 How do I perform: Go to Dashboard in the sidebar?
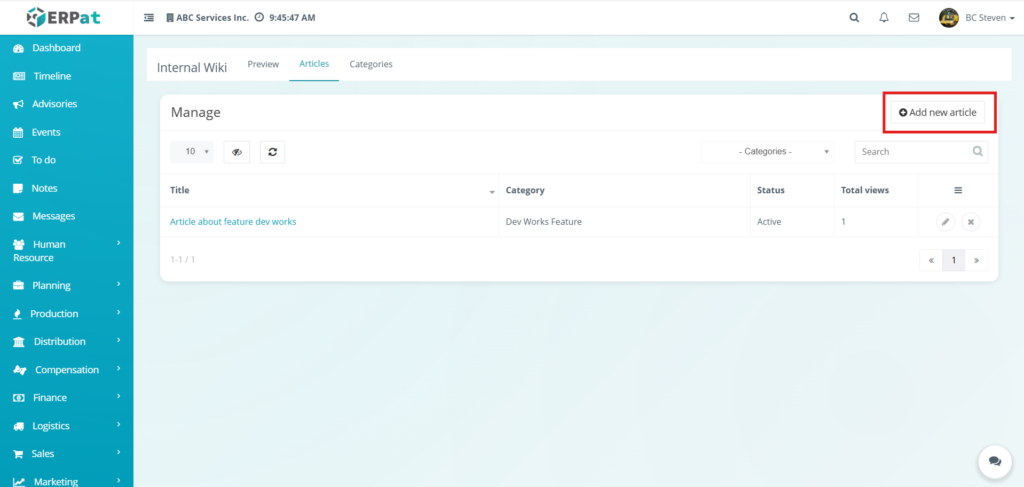[56, 48]
